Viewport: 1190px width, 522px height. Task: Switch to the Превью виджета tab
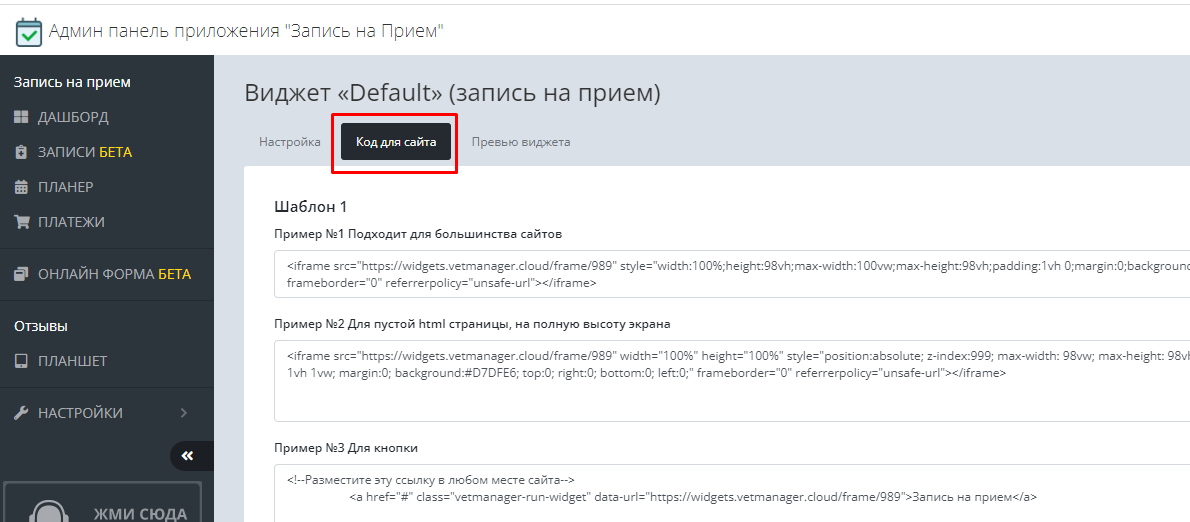[x=521, y=142]
